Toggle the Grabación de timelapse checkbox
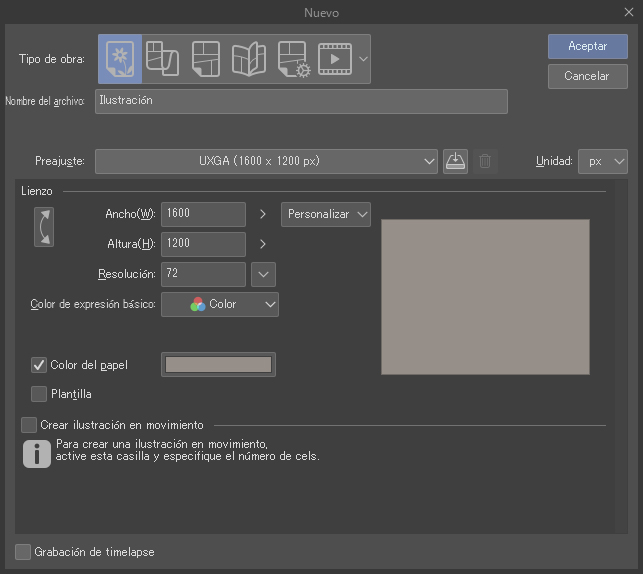Image resolution: width=643 pixels, height=574 pixels. coord(23,552)
